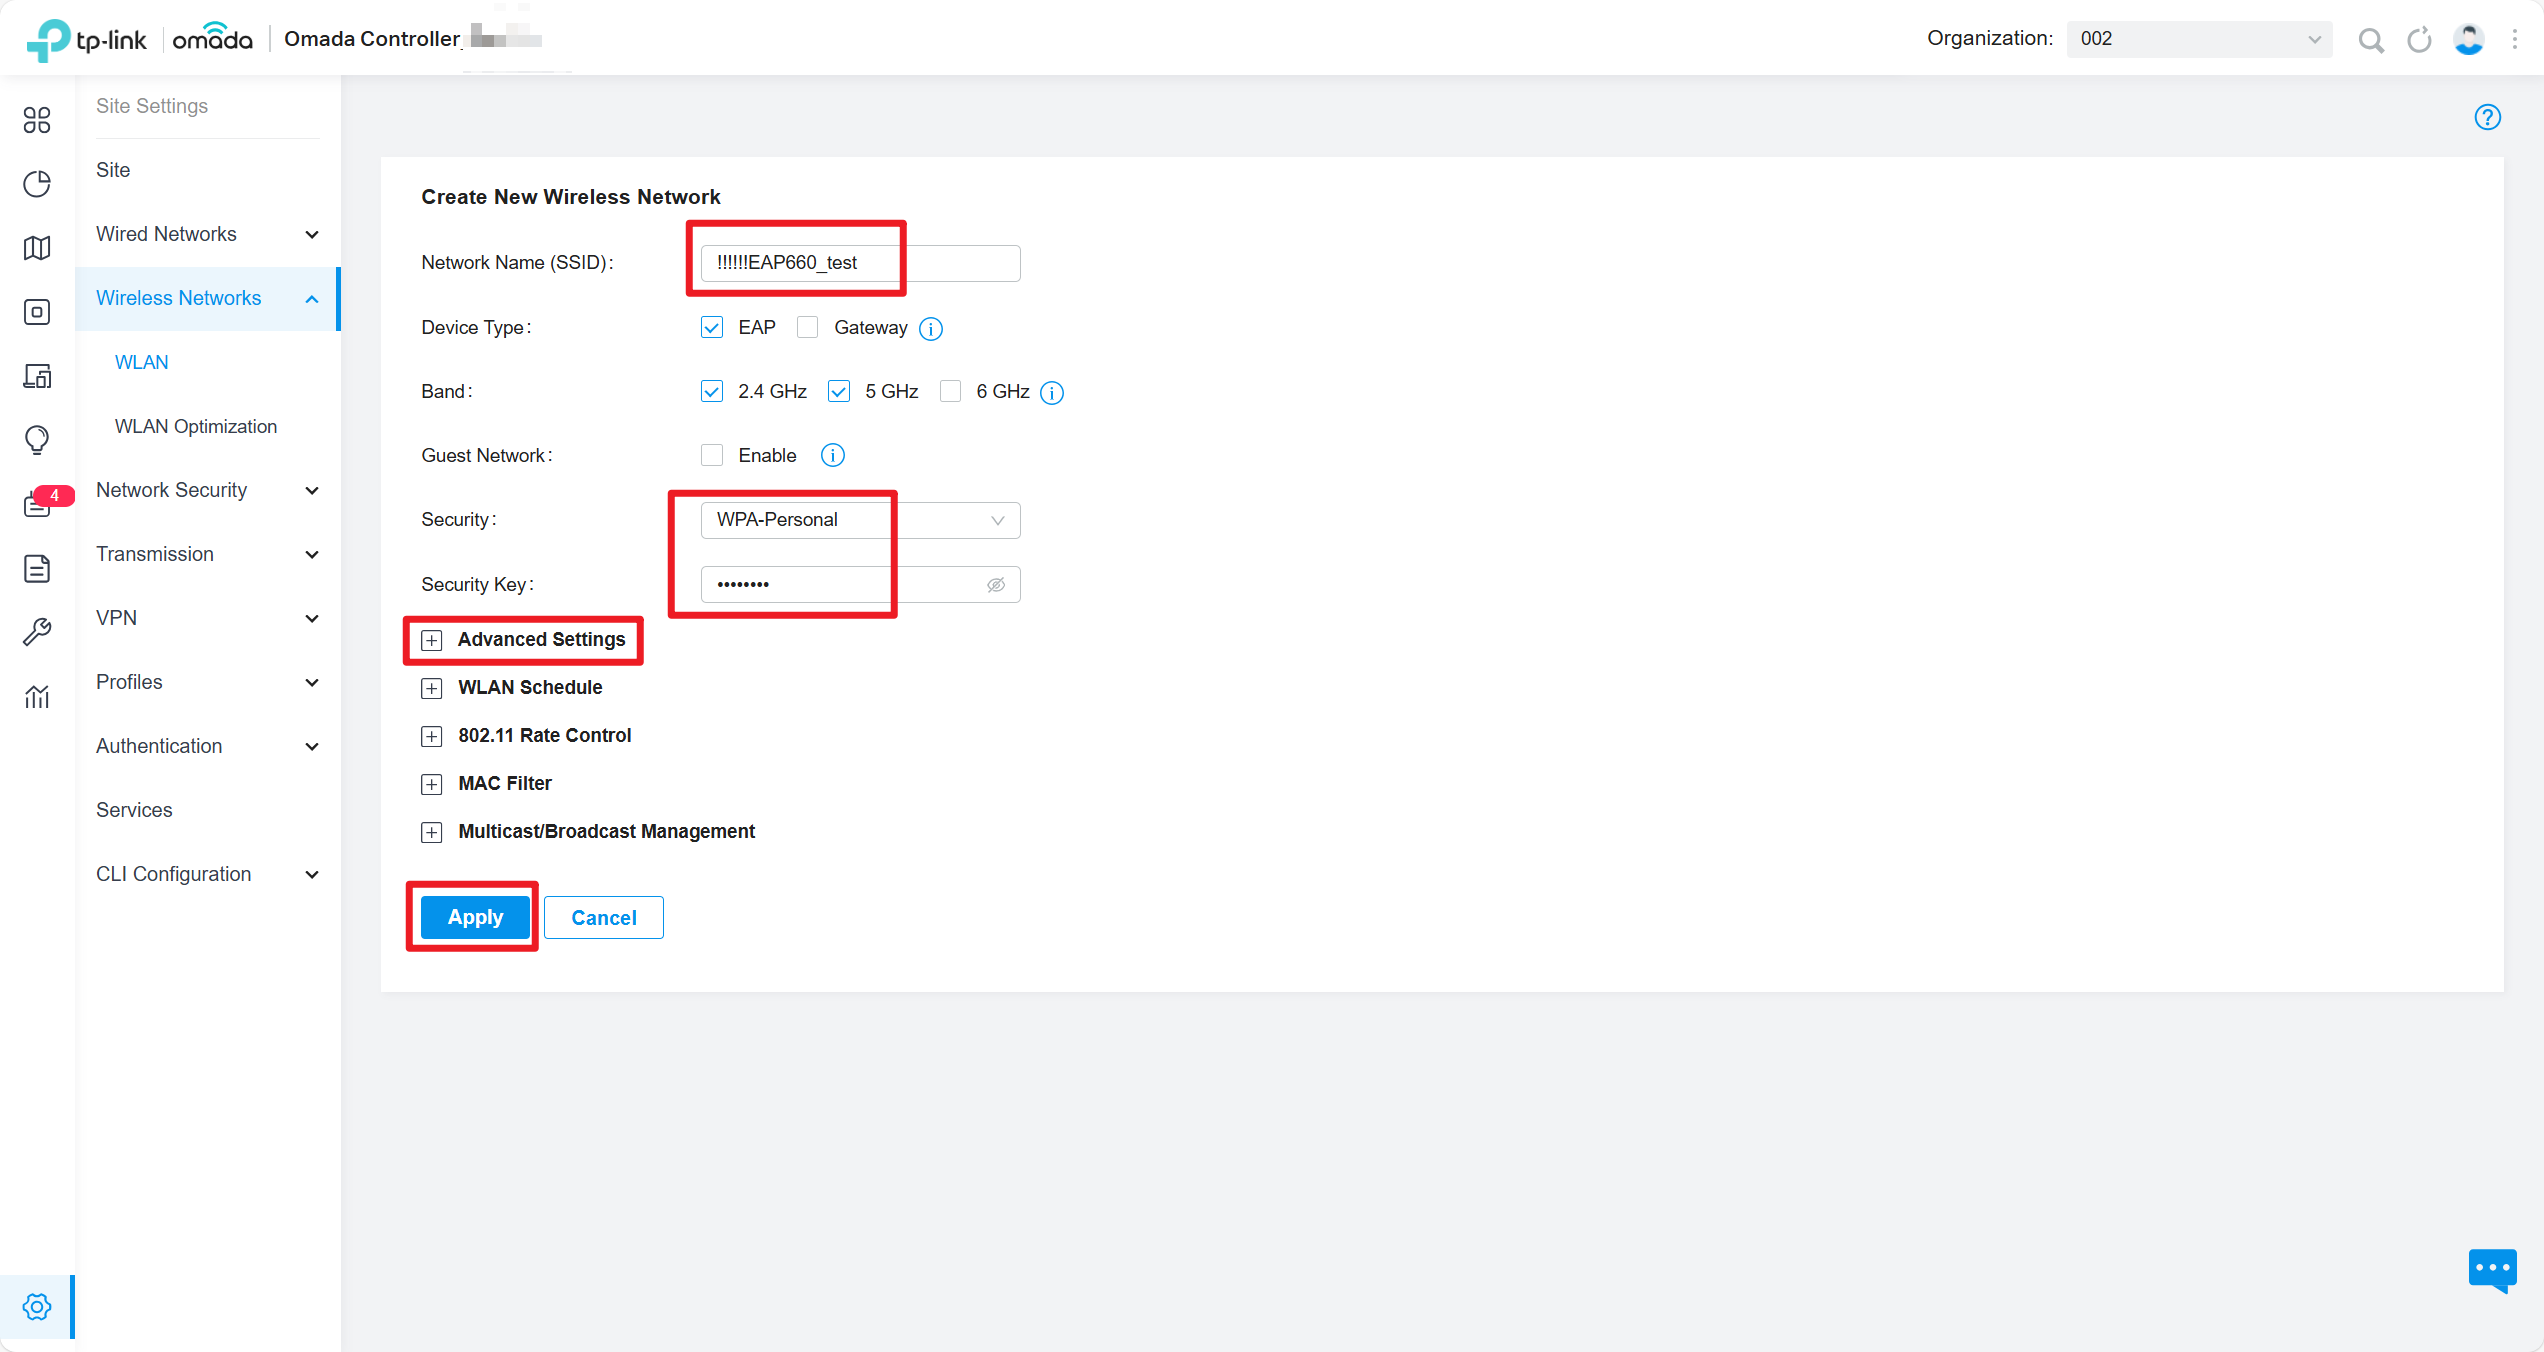Click the Security Key password field

click(x=860, y=585)
